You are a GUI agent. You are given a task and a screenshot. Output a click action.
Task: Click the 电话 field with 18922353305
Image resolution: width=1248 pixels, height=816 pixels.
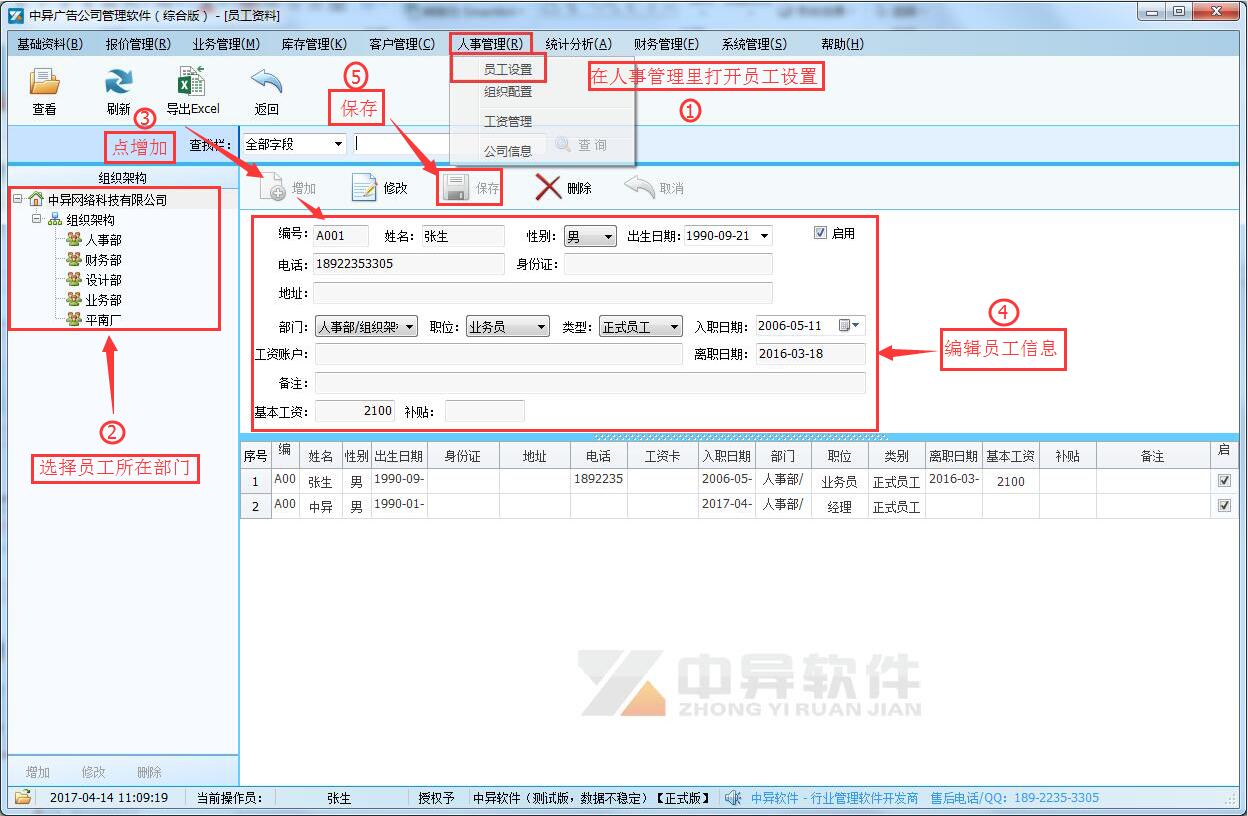[409, 264]
